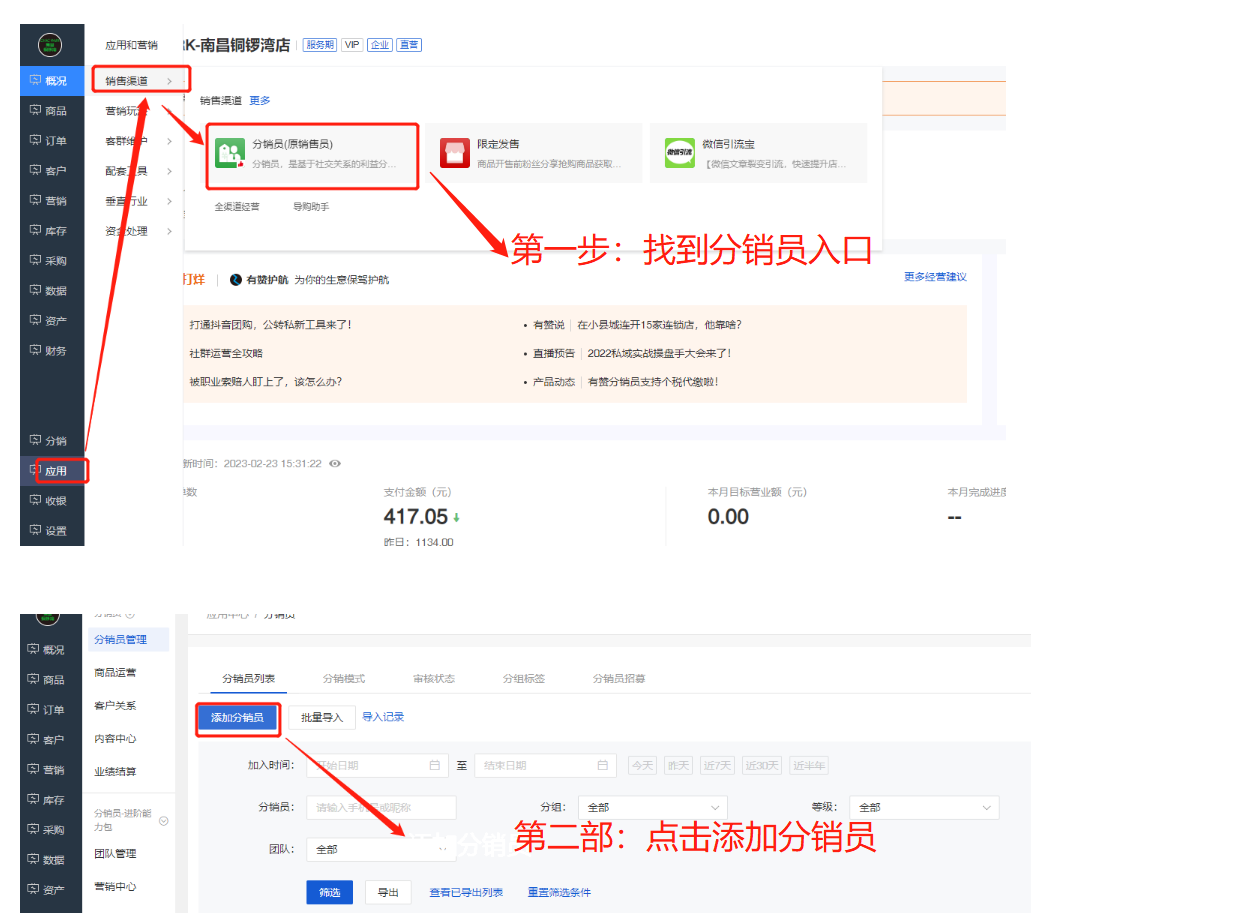Click the blue 筛选 button
The width and height of the screenshot is (1257, 913).
[329, 892]
